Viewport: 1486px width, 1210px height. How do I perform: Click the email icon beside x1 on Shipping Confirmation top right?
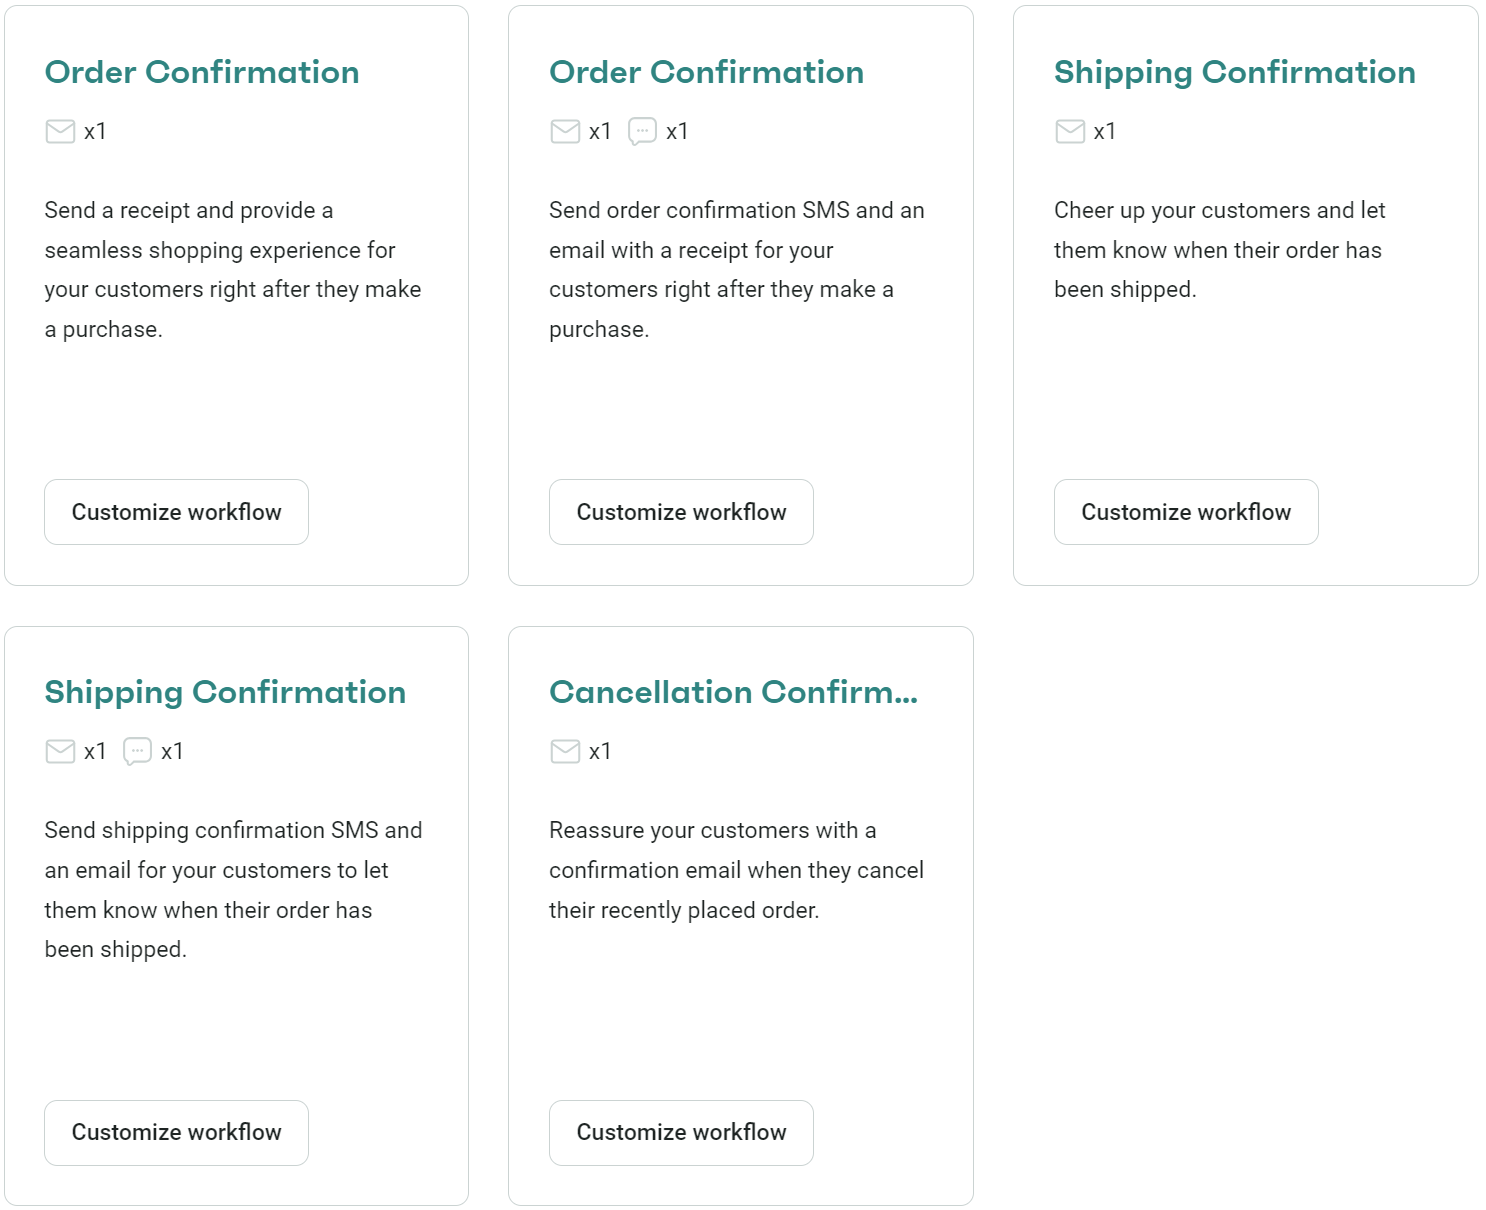pyautogui.click(x=1070, y=131)
